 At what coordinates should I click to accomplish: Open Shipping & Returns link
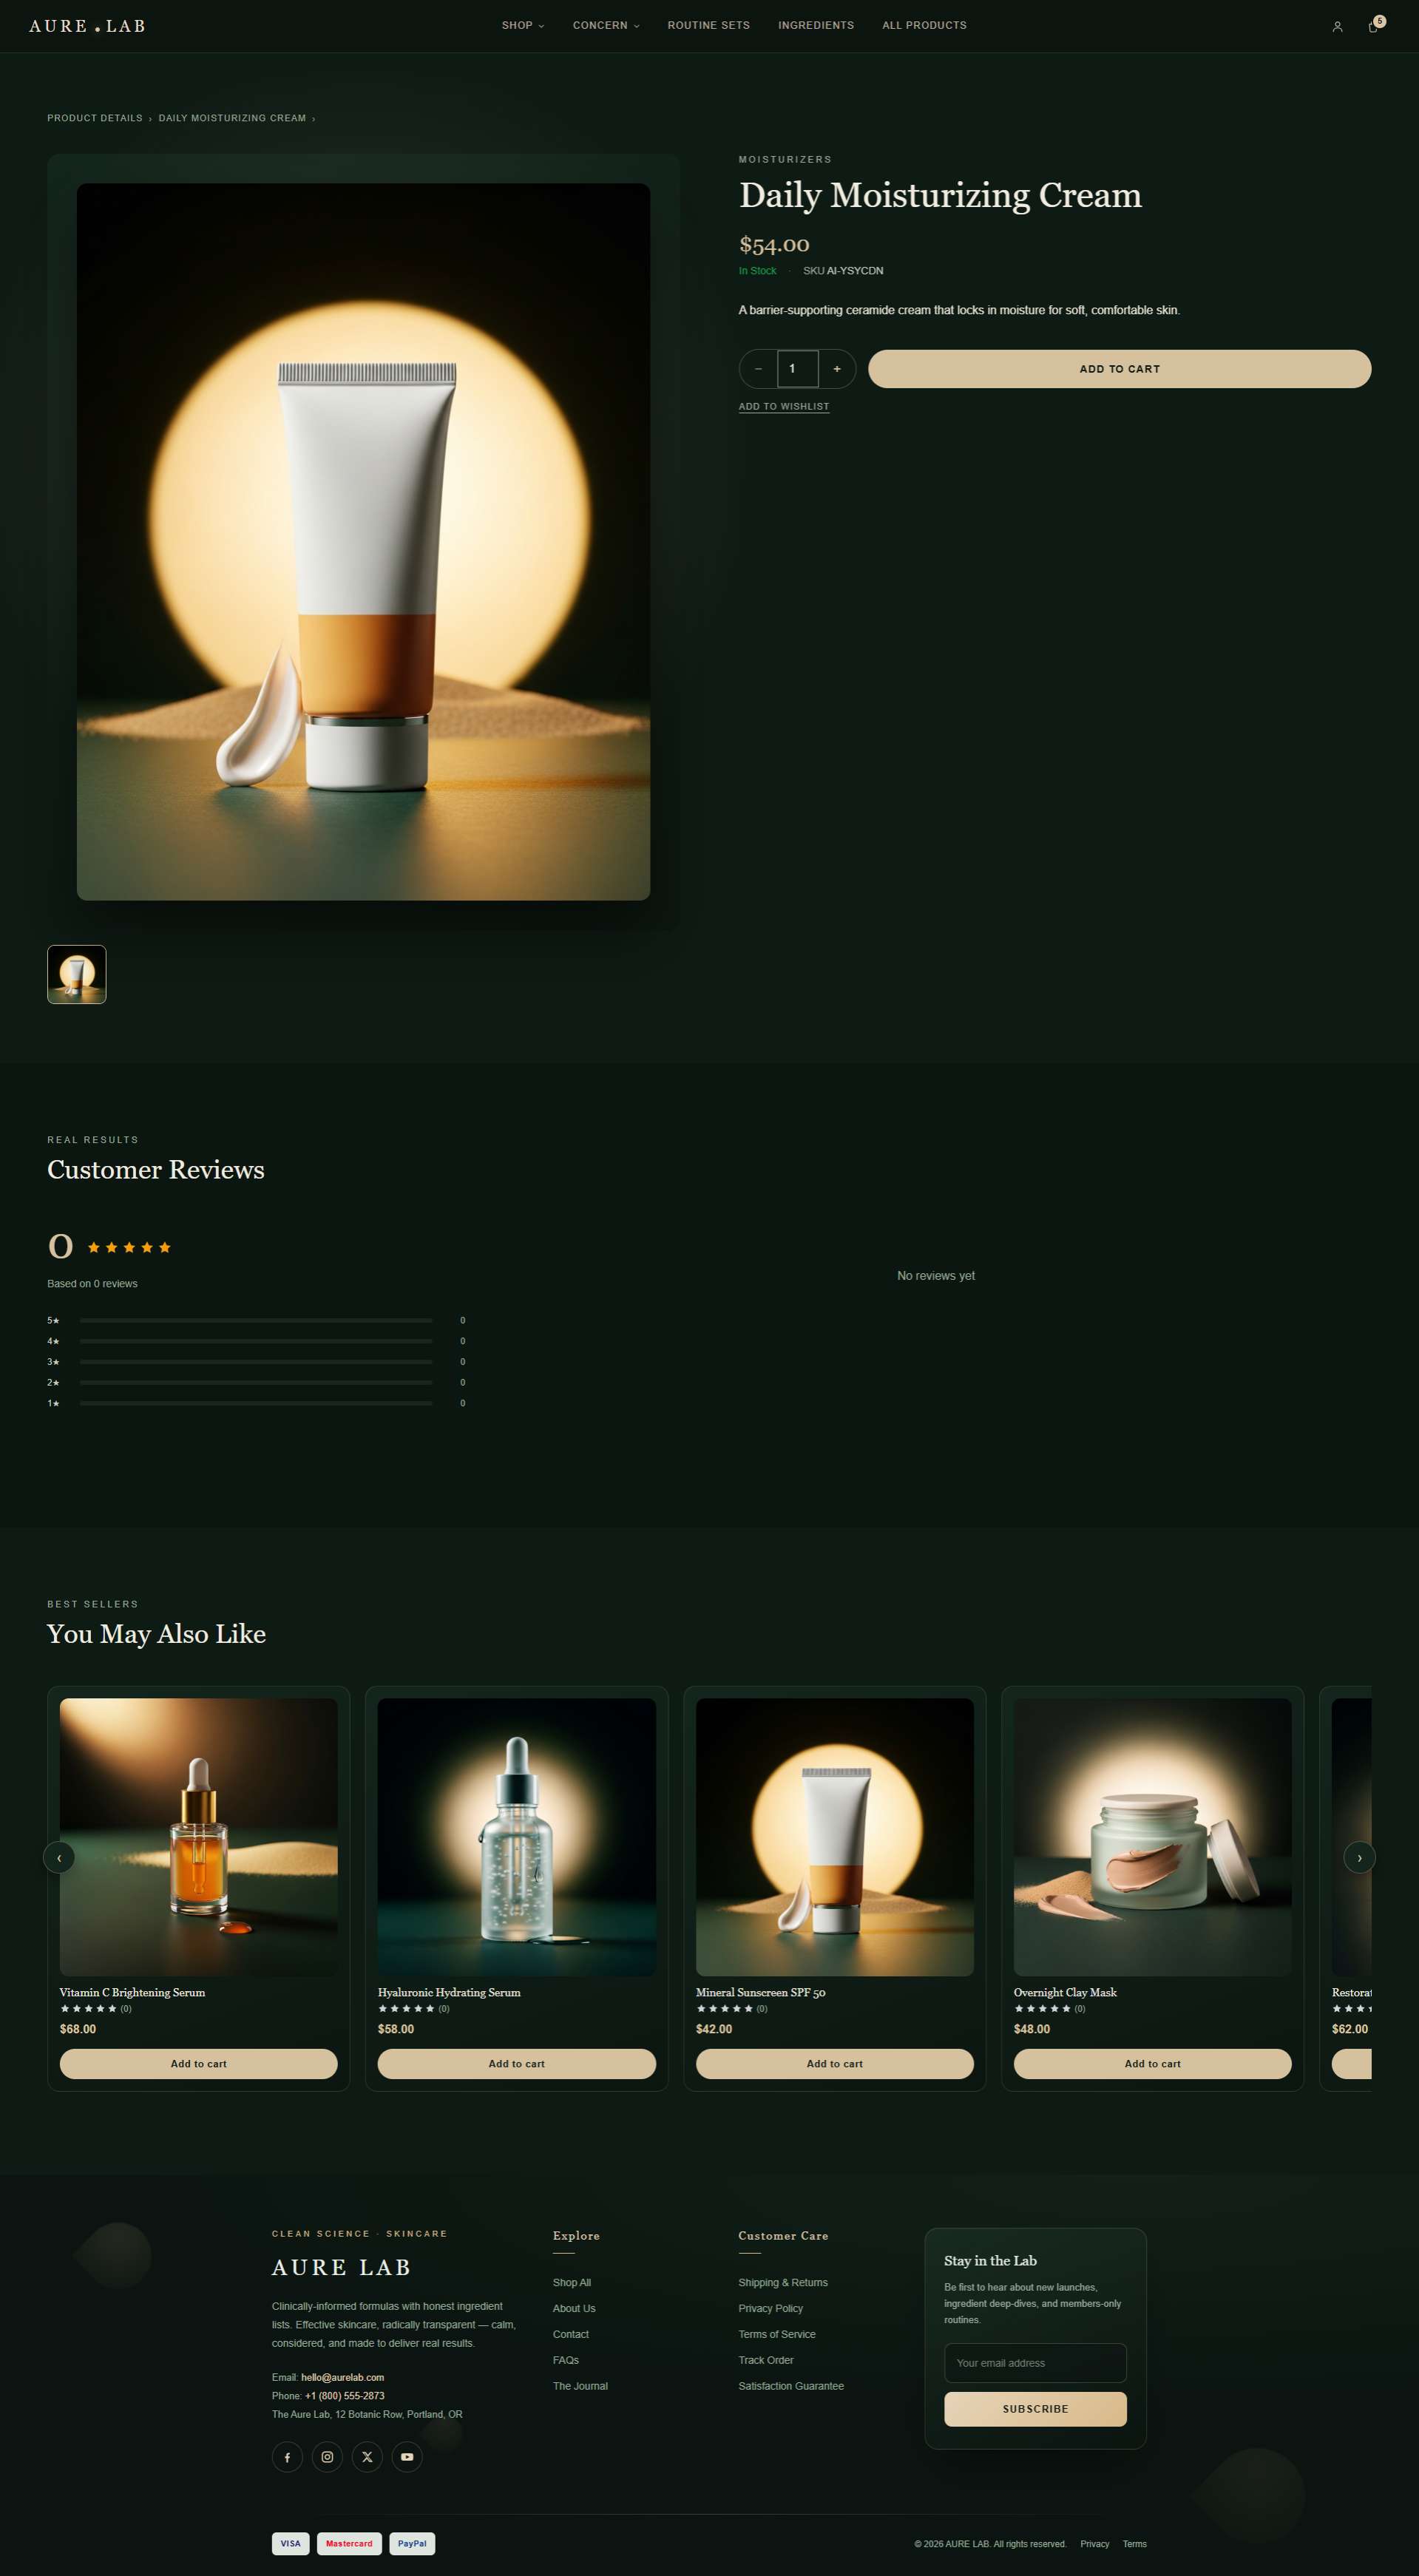(783, 2282)
